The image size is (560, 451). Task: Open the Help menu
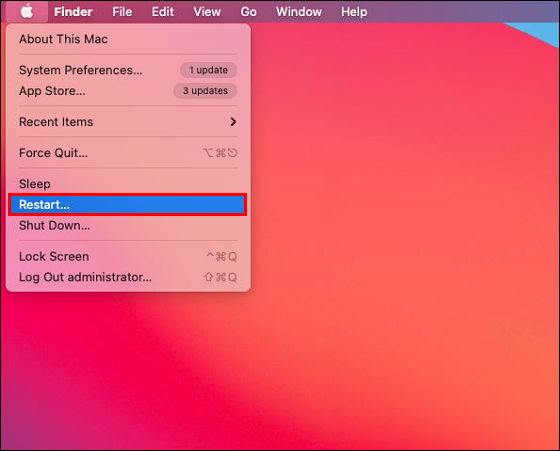(x=354, y=12)
